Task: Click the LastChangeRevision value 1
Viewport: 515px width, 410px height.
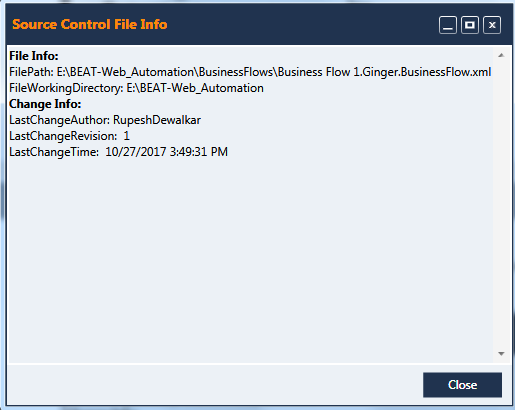Action: pos(127,136)
